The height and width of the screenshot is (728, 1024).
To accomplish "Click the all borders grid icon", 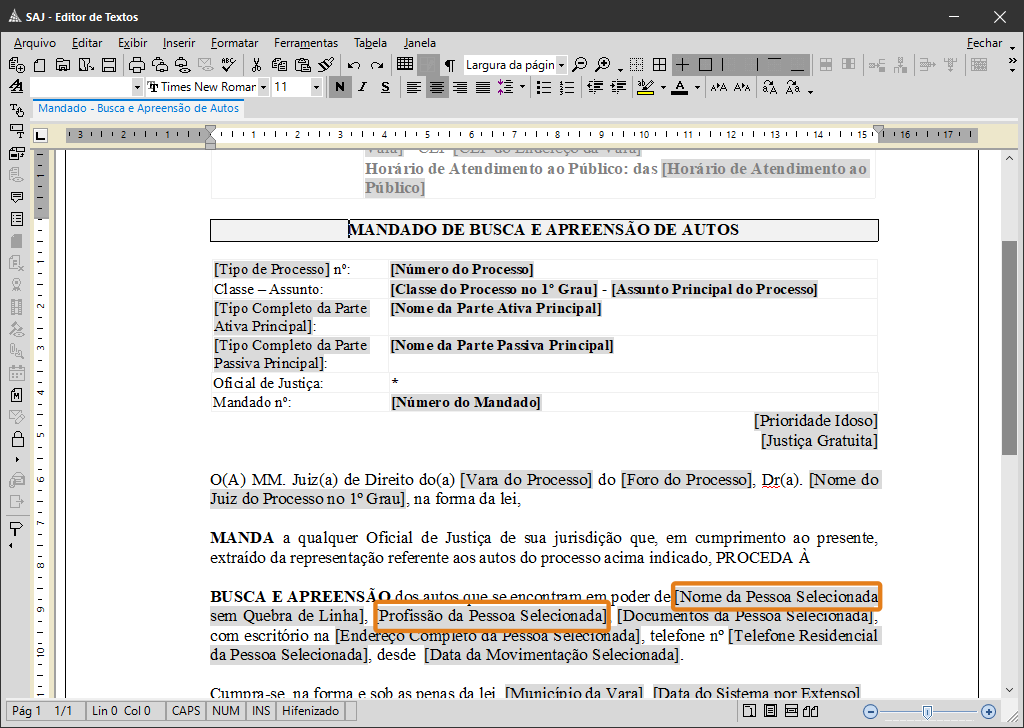I will pyautogui.click(x=660, y=65).
